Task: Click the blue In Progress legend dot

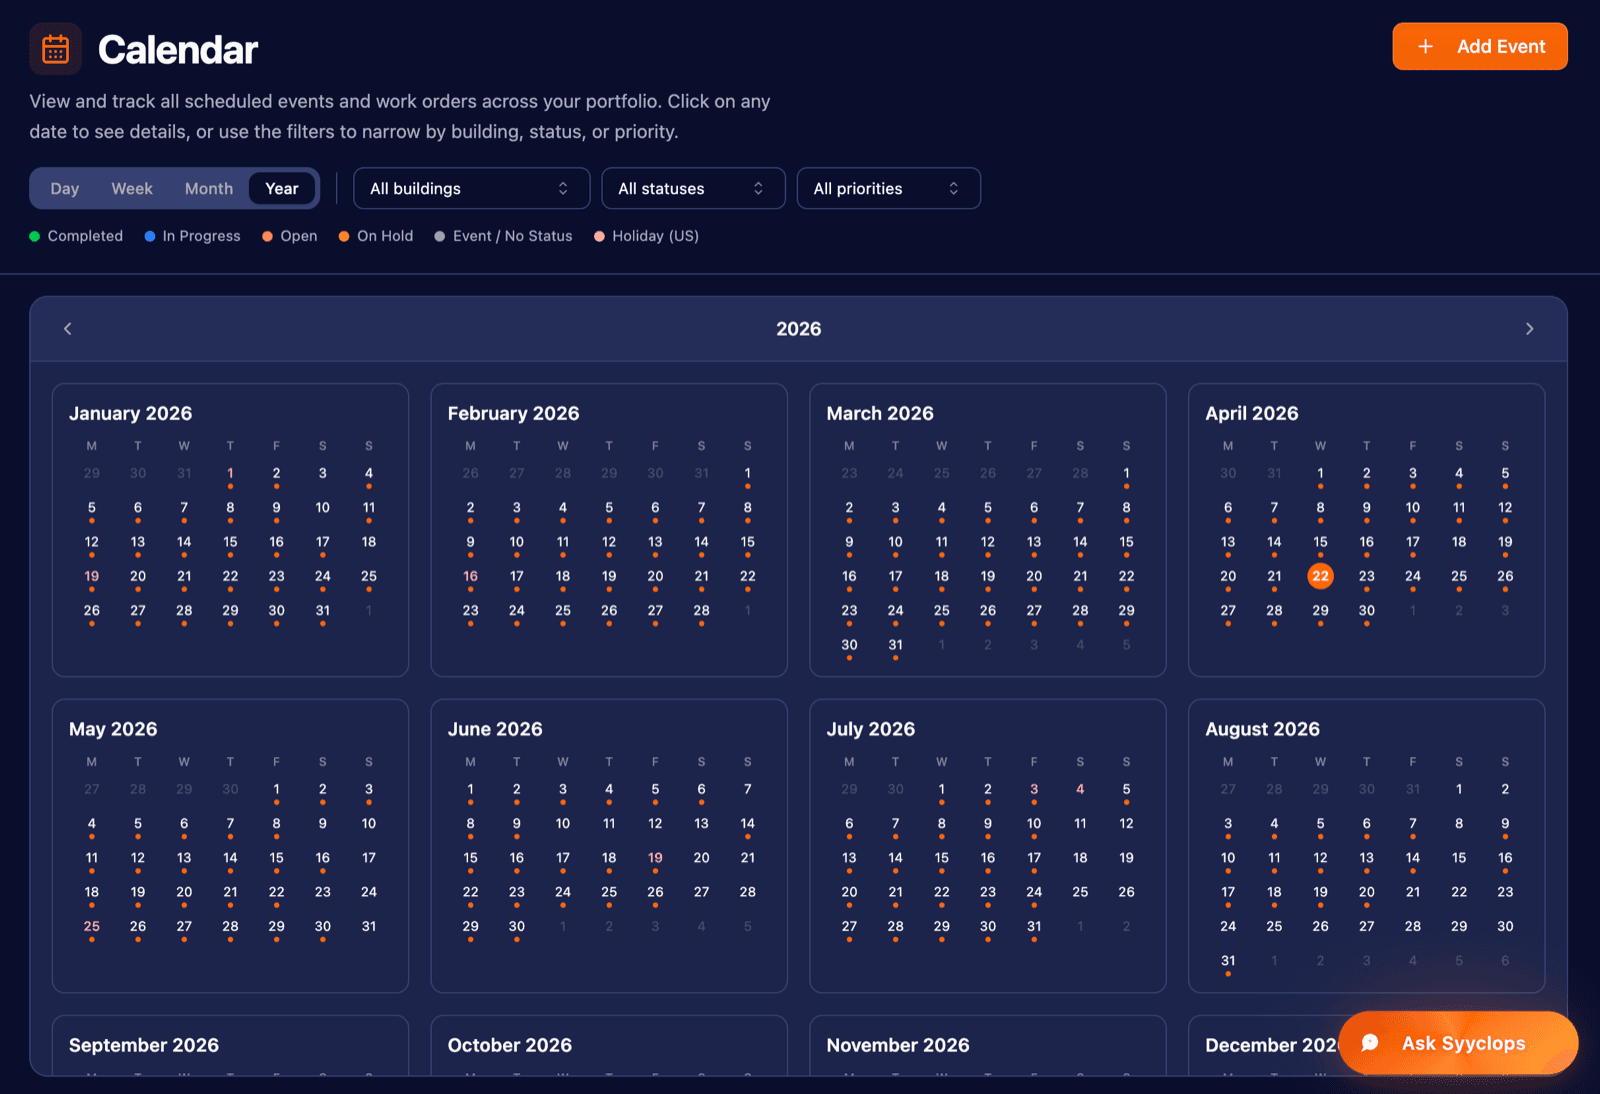Action: coord(150,236)
